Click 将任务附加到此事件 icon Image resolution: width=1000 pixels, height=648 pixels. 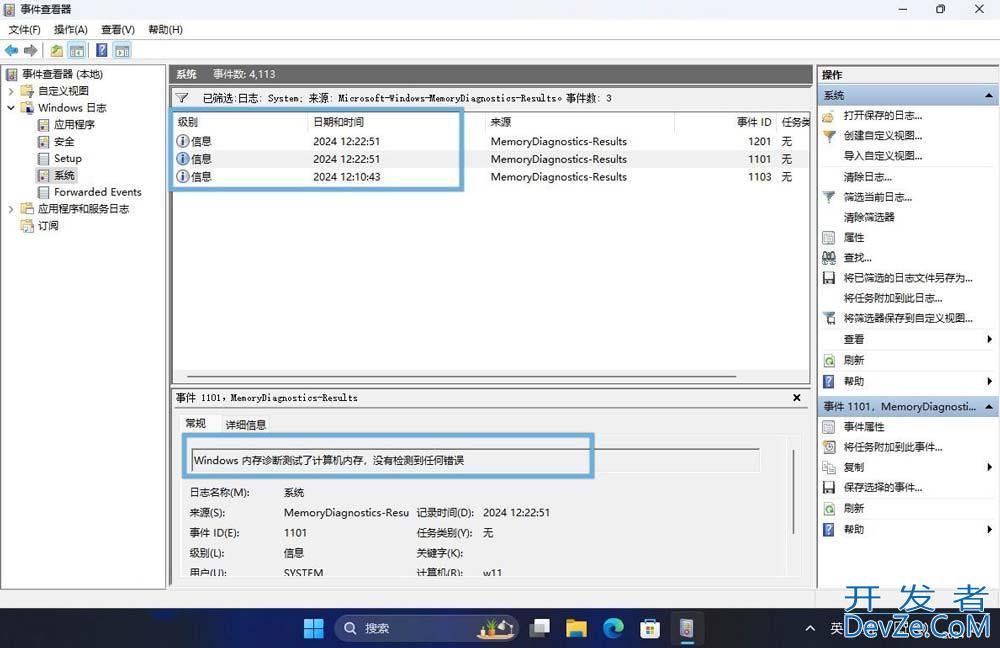tap(828, 447)
